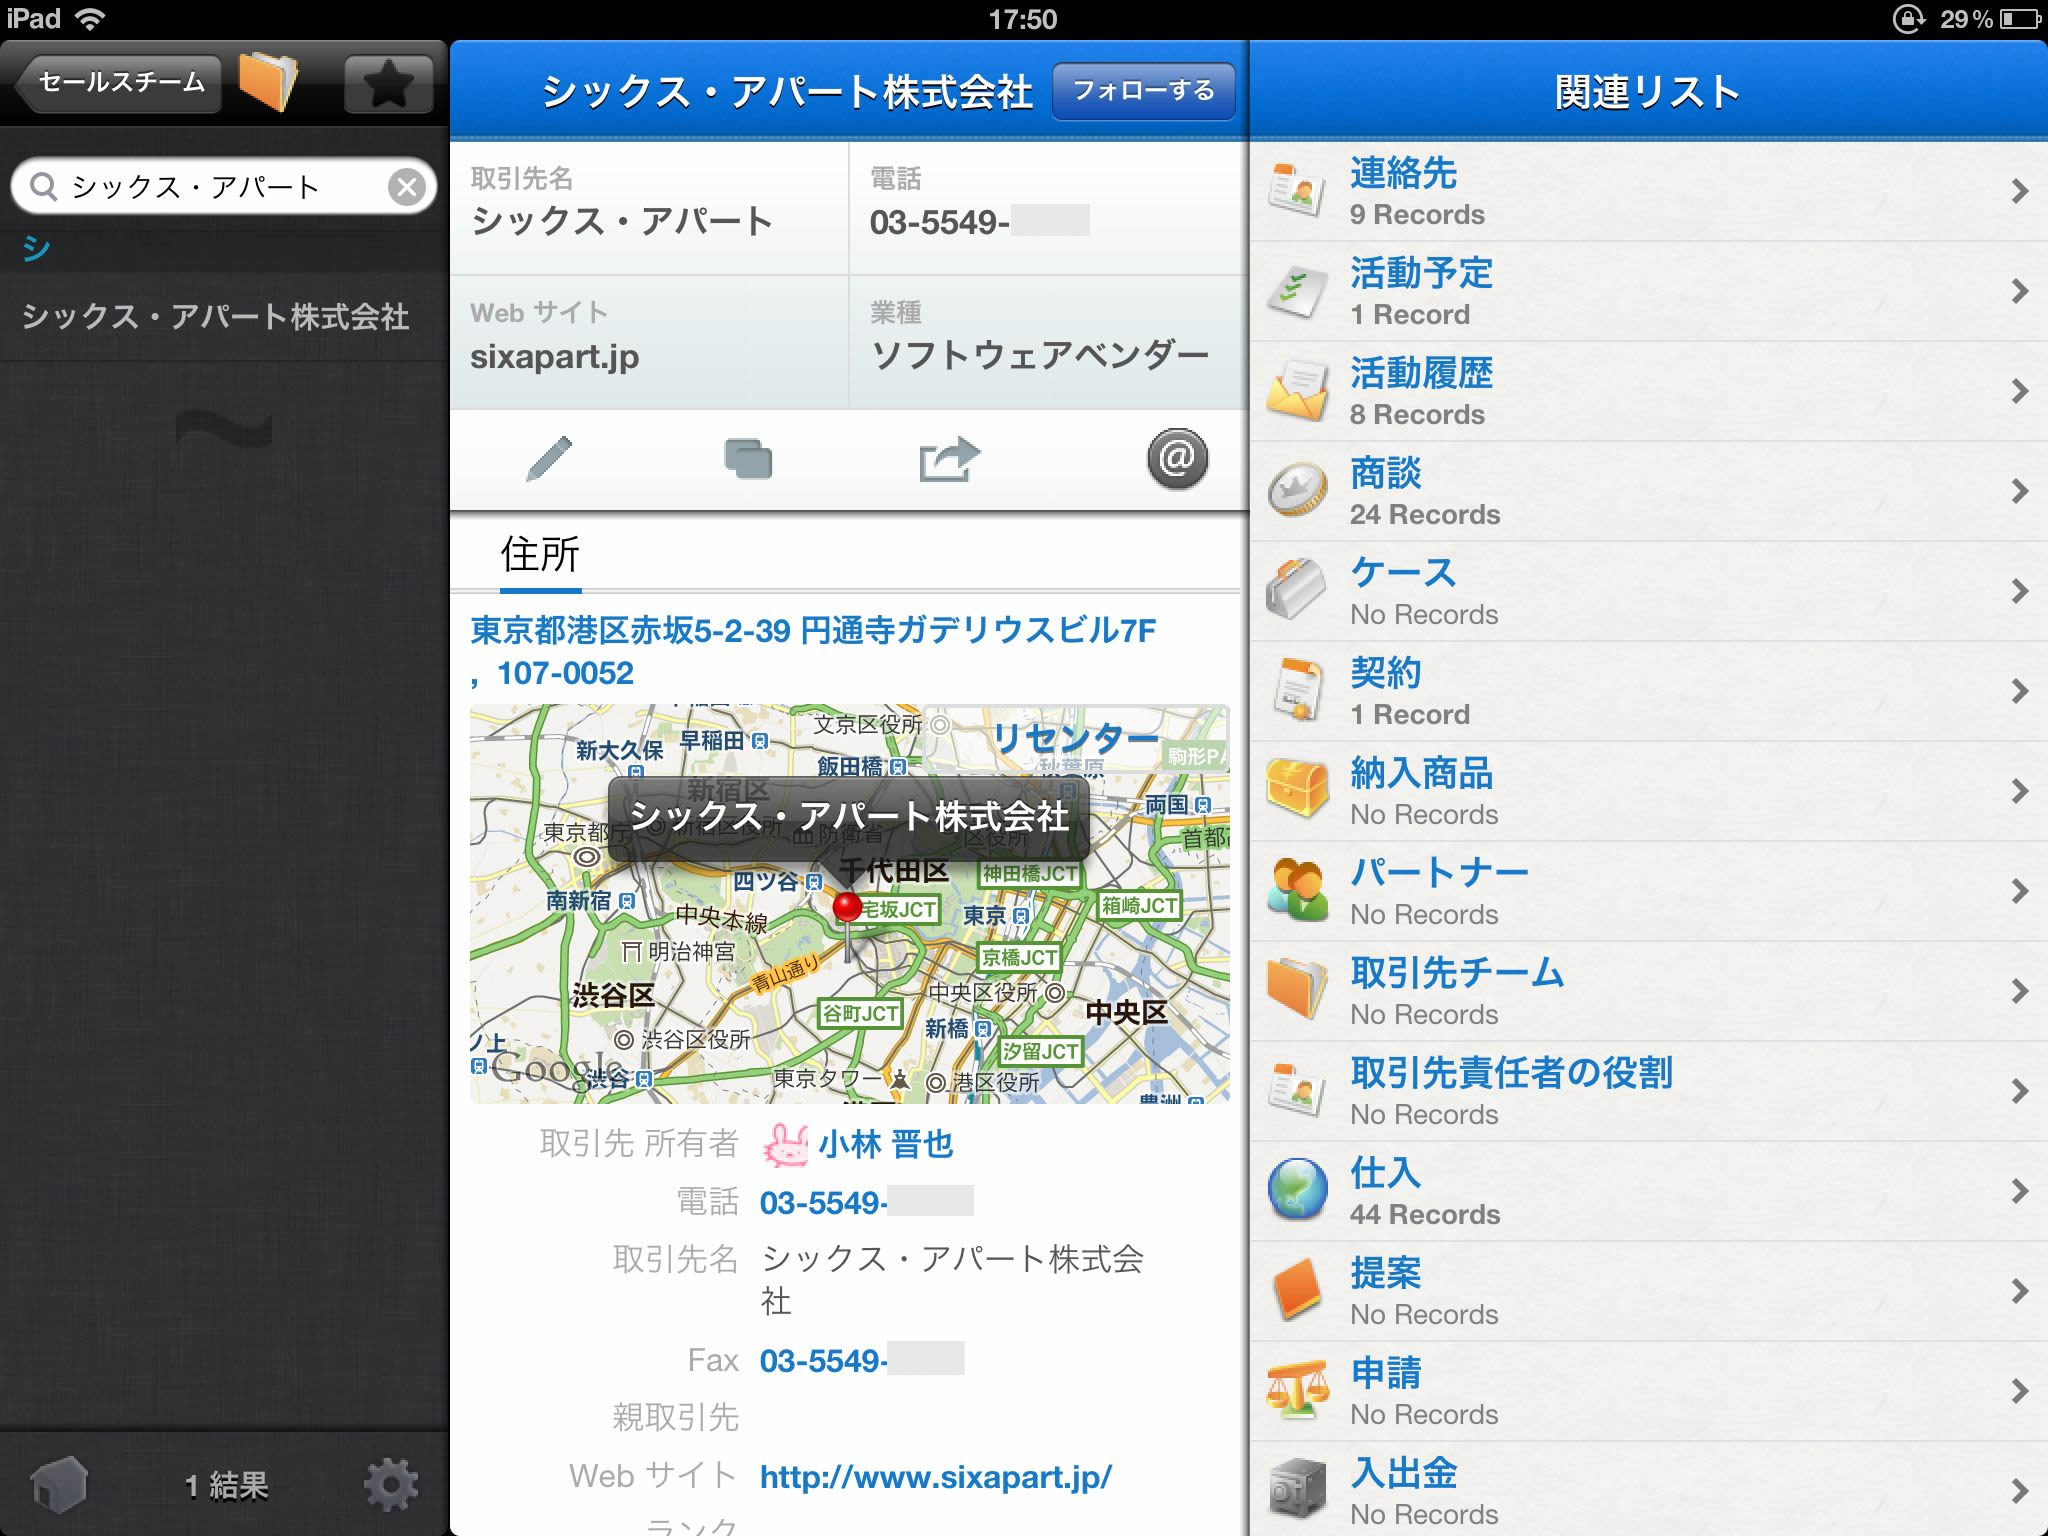This screenshot has width=2048, height=1536.
Task: Tap the battery indicator in status bar
Action: (x=2018, y=19)
